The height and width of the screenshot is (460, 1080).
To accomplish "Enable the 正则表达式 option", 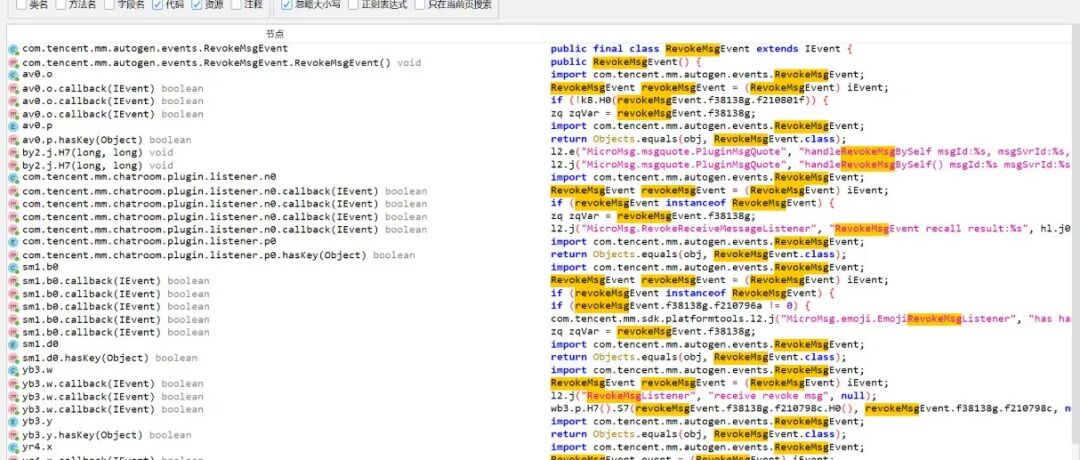I will 353,4.
